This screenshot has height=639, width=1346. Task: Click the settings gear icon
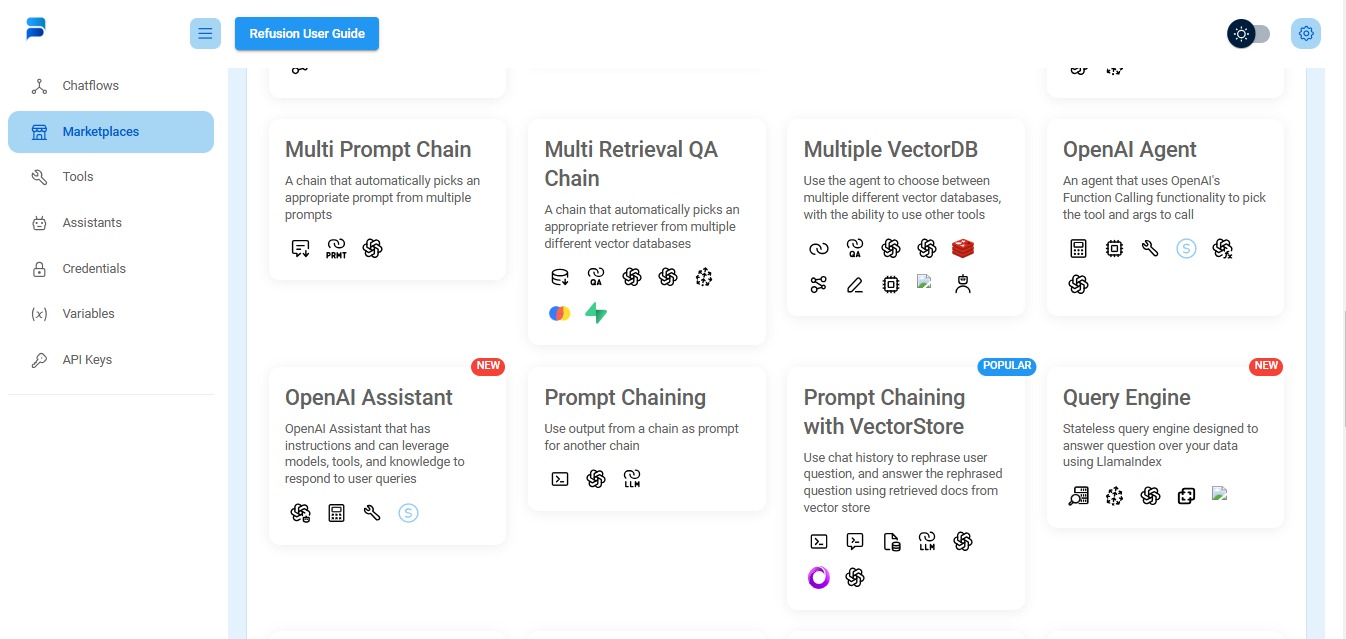1305,33
